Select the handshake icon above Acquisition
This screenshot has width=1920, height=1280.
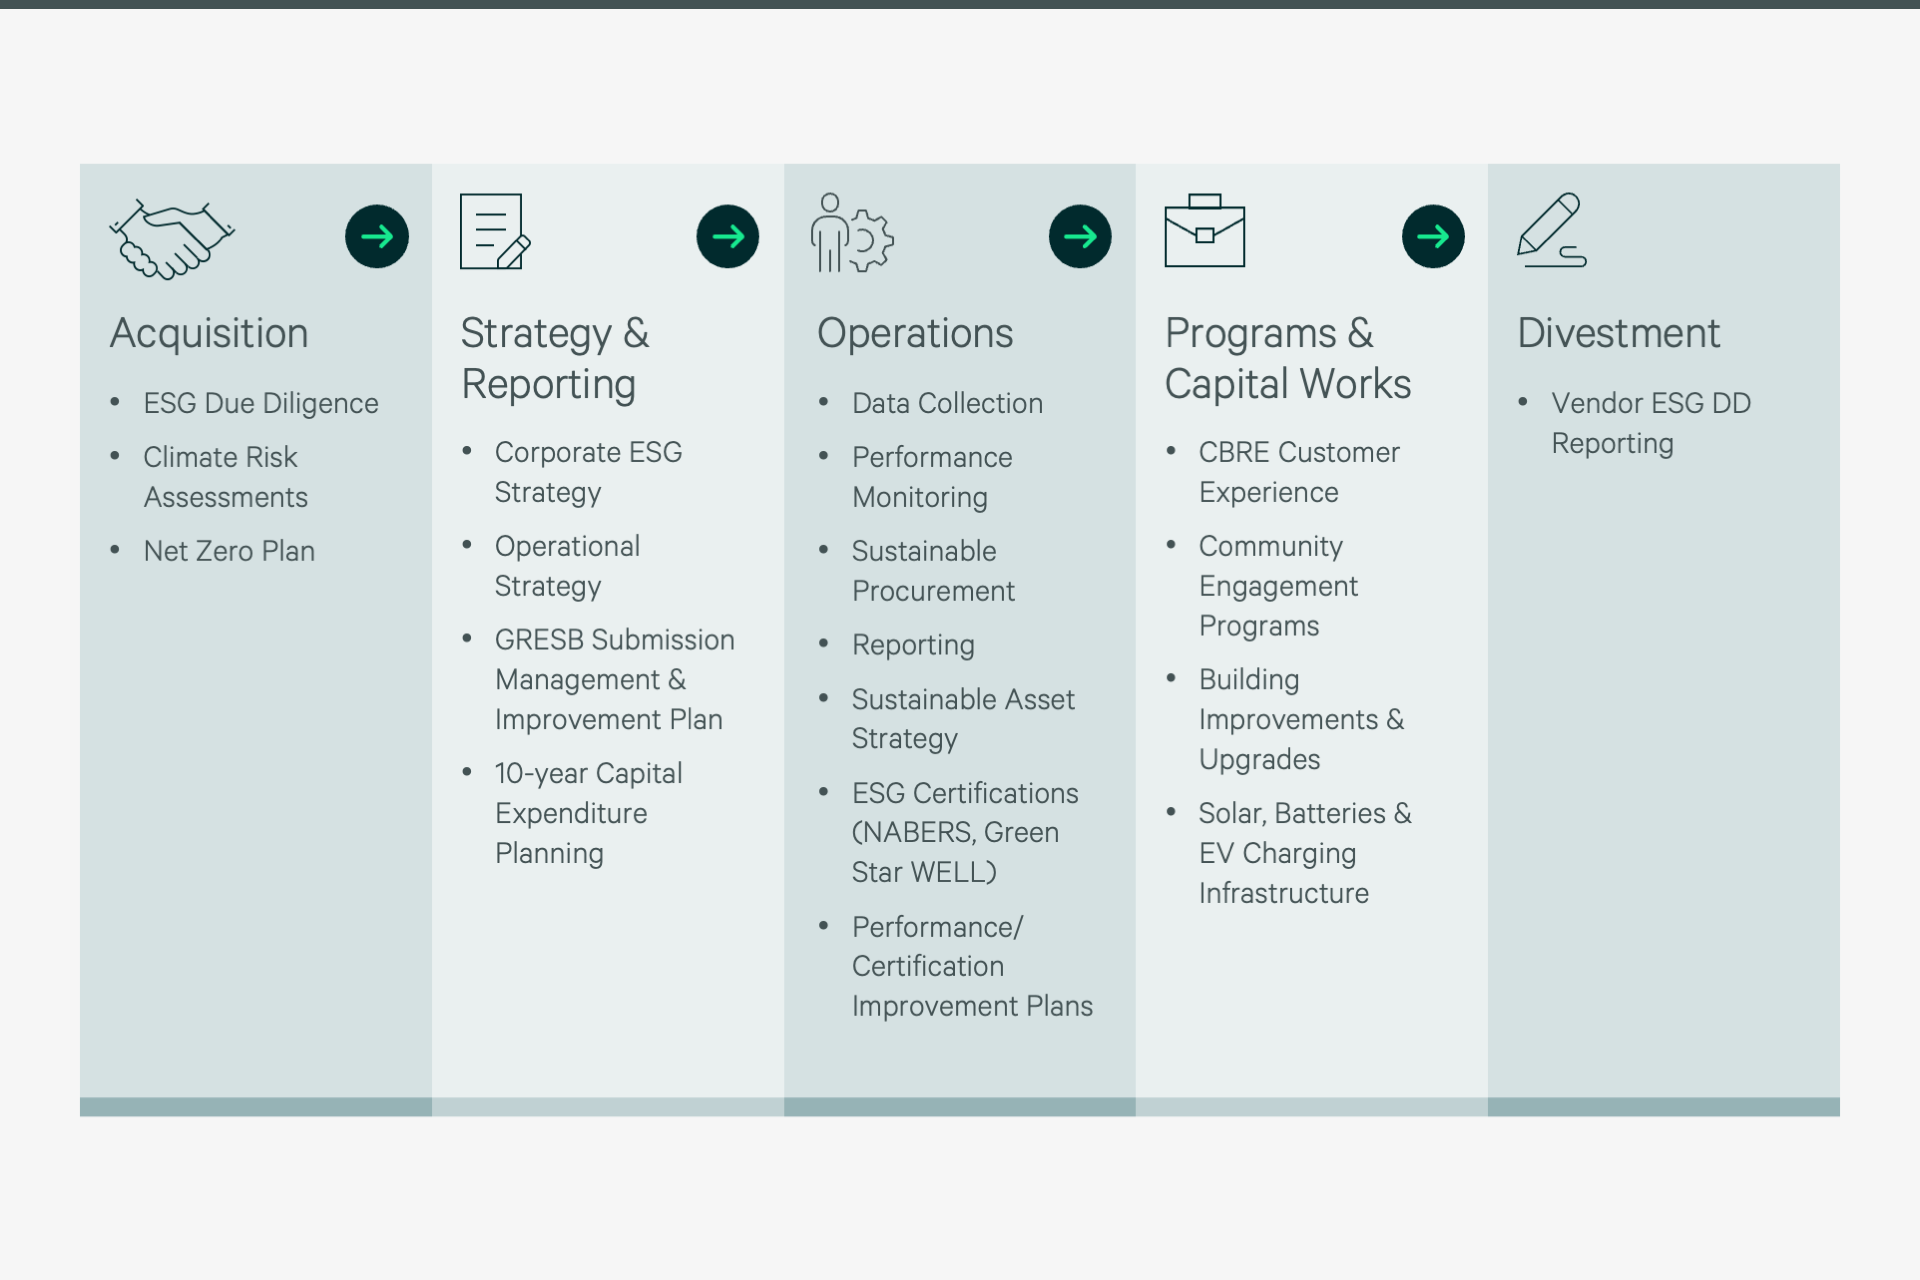(x=171, y=237)
